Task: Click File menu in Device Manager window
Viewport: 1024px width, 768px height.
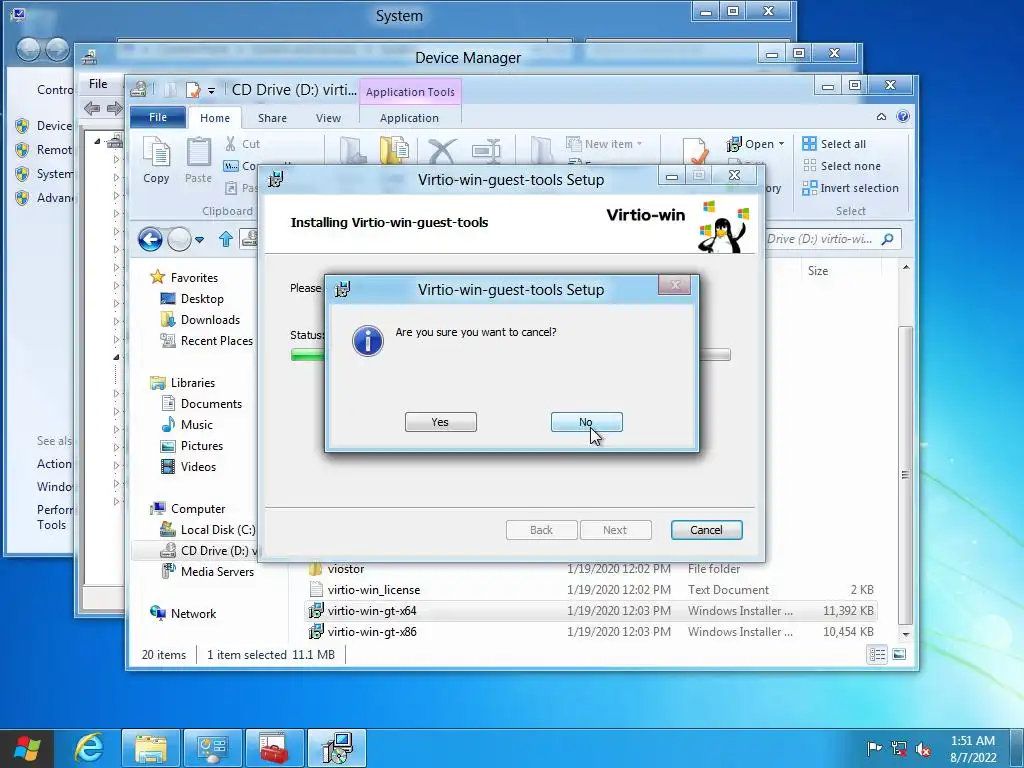Action: [x=98, y=84]
